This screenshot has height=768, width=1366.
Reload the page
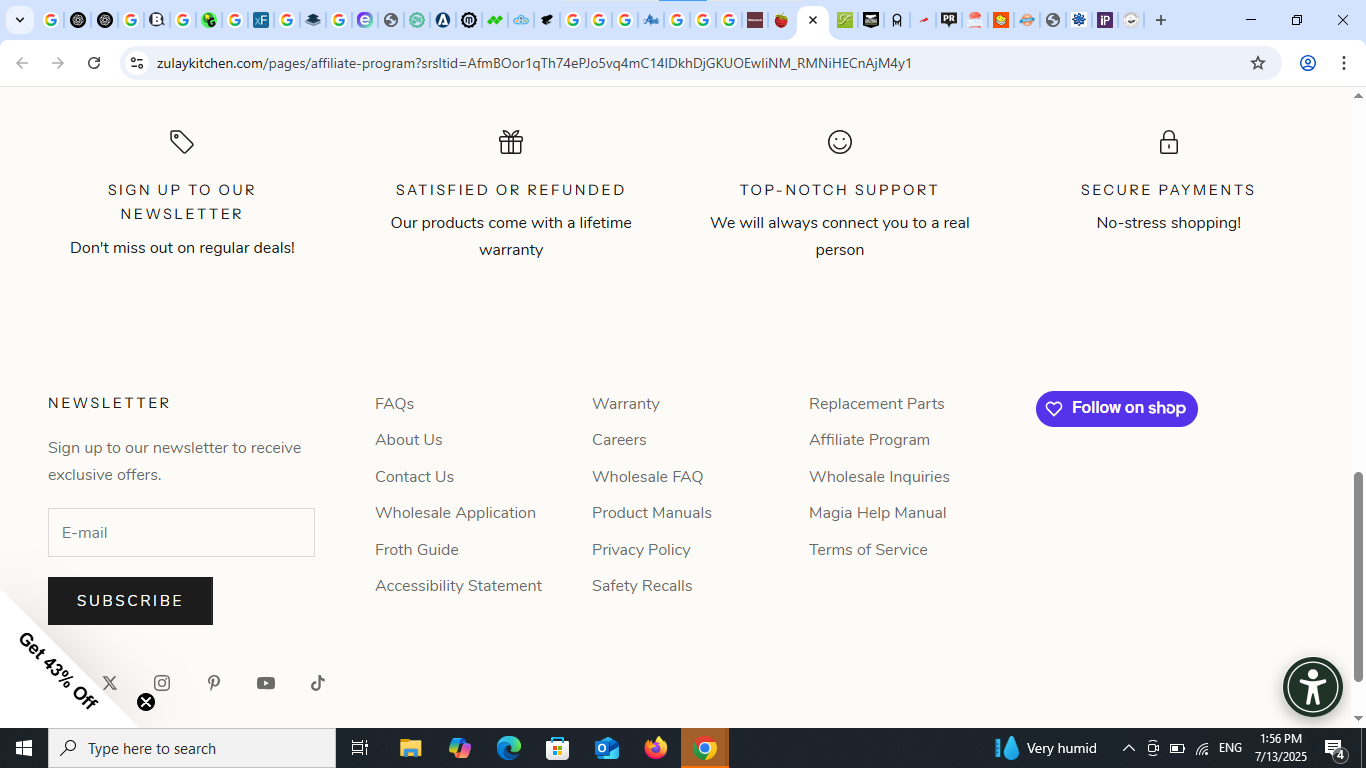[x=94, y=63]
